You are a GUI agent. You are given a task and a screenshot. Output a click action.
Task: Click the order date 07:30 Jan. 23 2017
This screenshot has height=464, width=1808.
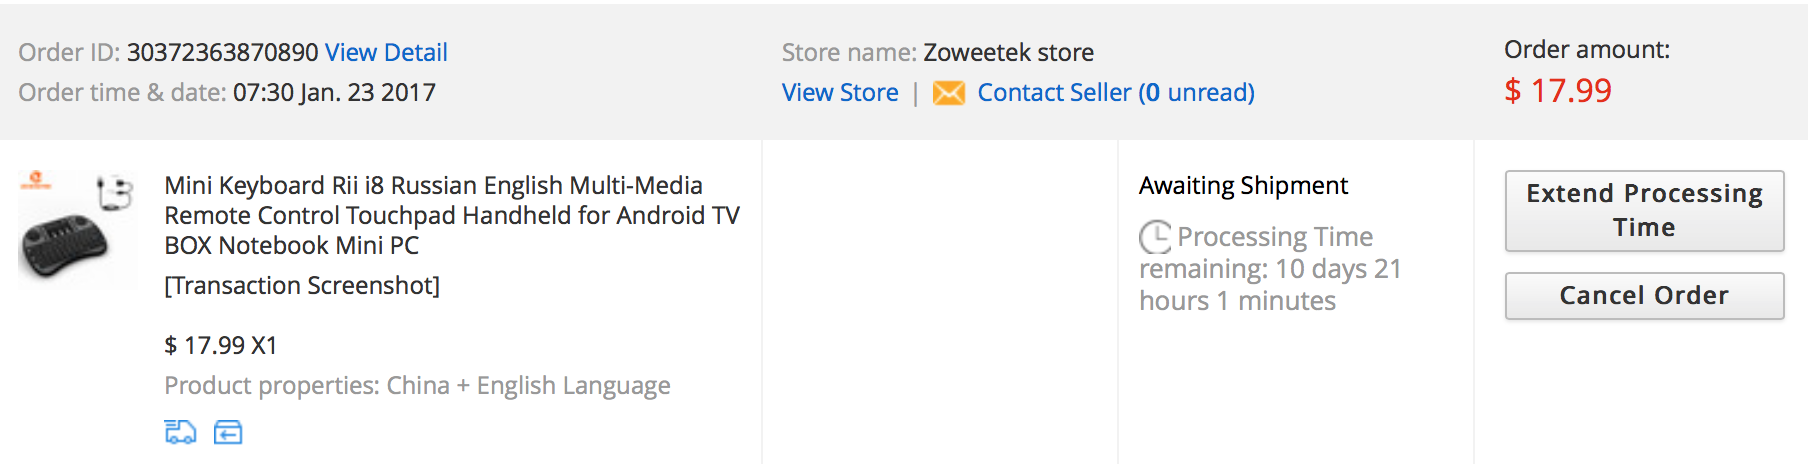[x=334, y=93]
